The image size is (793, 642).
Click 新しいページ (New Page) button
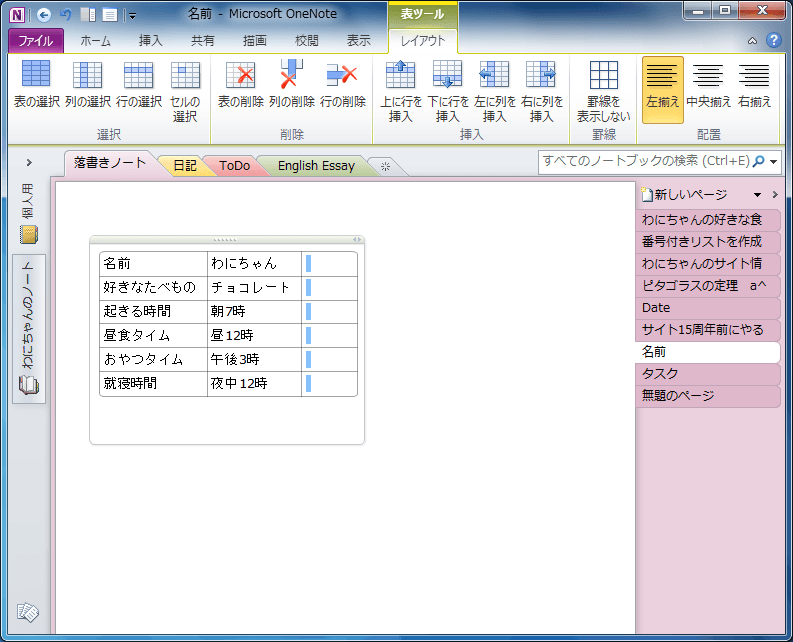tap(684, 195)
